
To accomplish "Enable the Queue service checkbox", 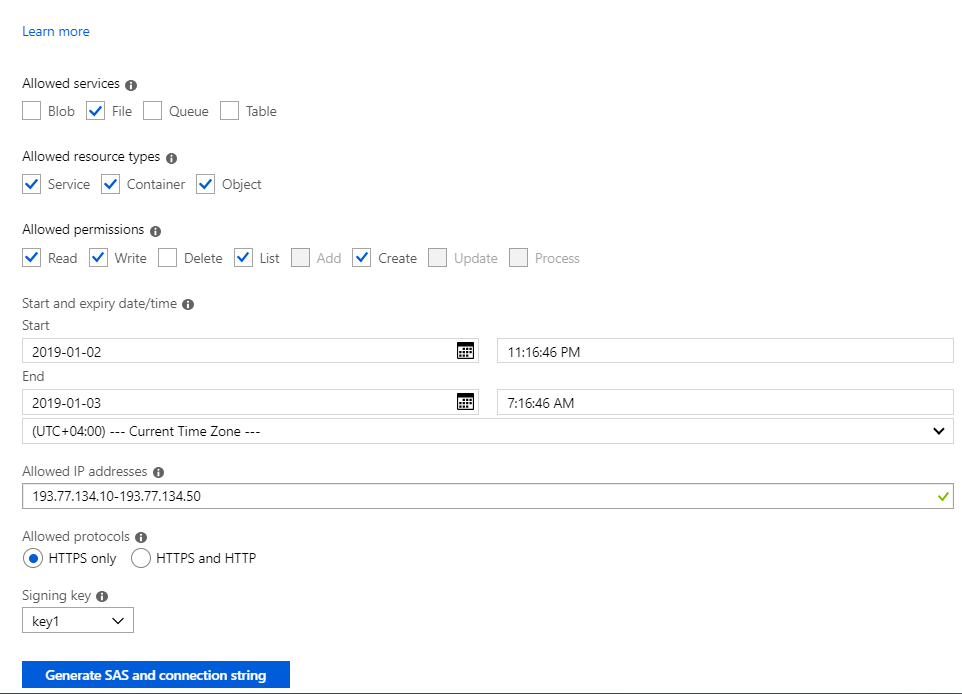I will tap(152, 111).
